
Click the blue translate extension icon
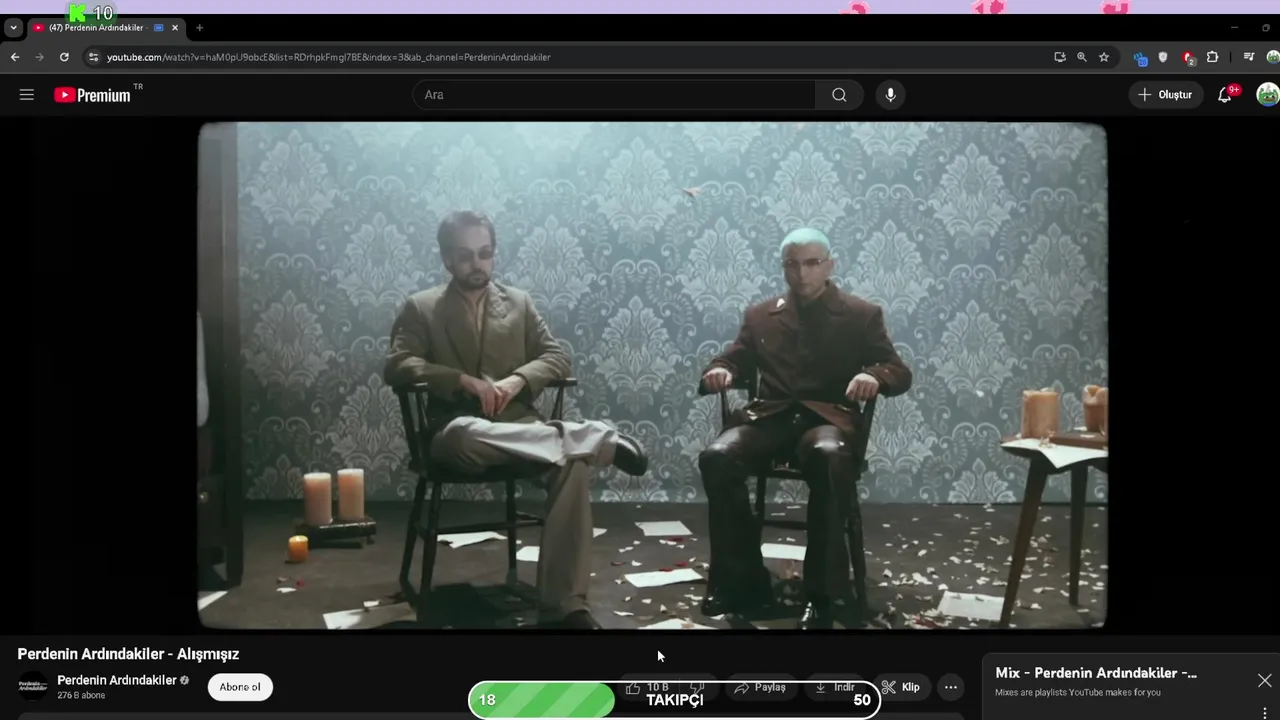(x=1140, y=58)
